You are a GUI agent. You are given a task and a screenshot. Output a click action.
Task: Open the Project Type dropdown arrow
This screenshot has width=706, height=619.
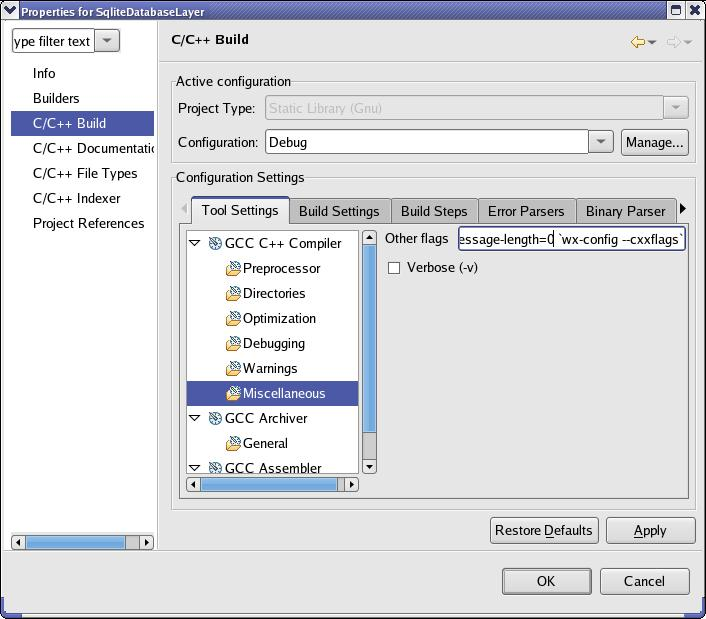pyautogui.click(x=675, y=108)
